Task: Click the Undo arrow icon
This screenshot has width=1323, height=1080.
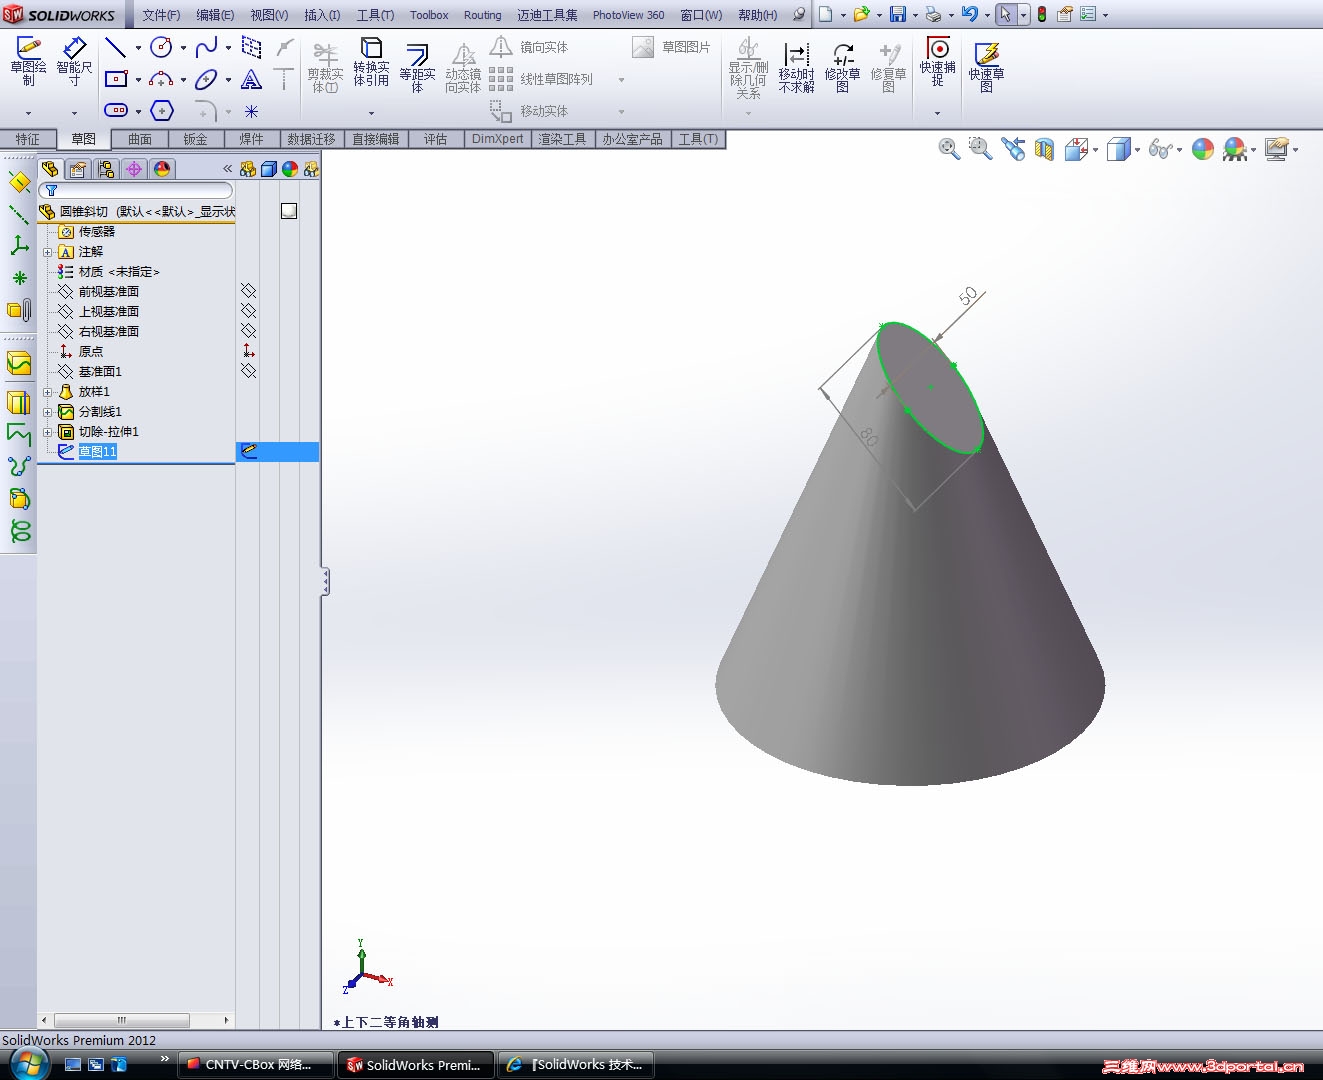Action: [x=969, y=14]
